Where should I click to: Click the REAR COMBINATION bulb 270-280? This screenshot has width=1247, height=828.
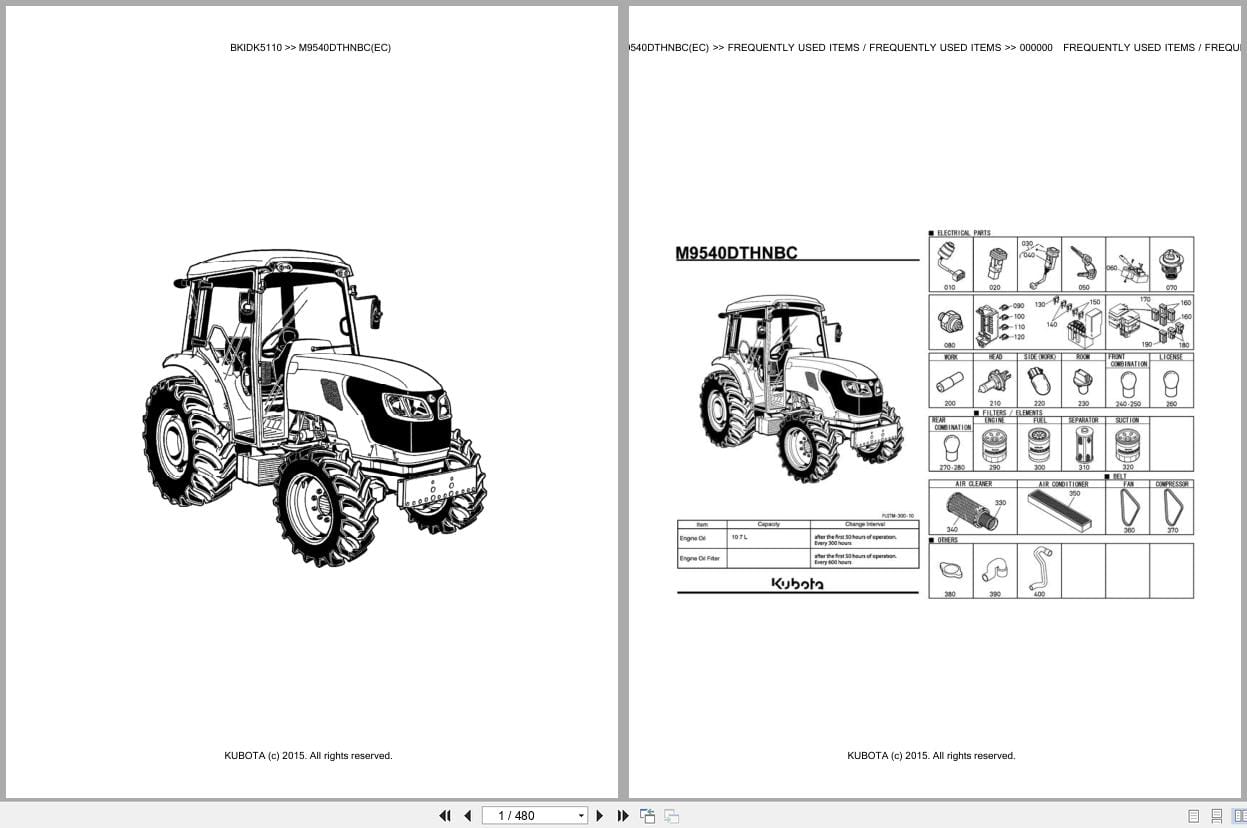coord(951,447)
